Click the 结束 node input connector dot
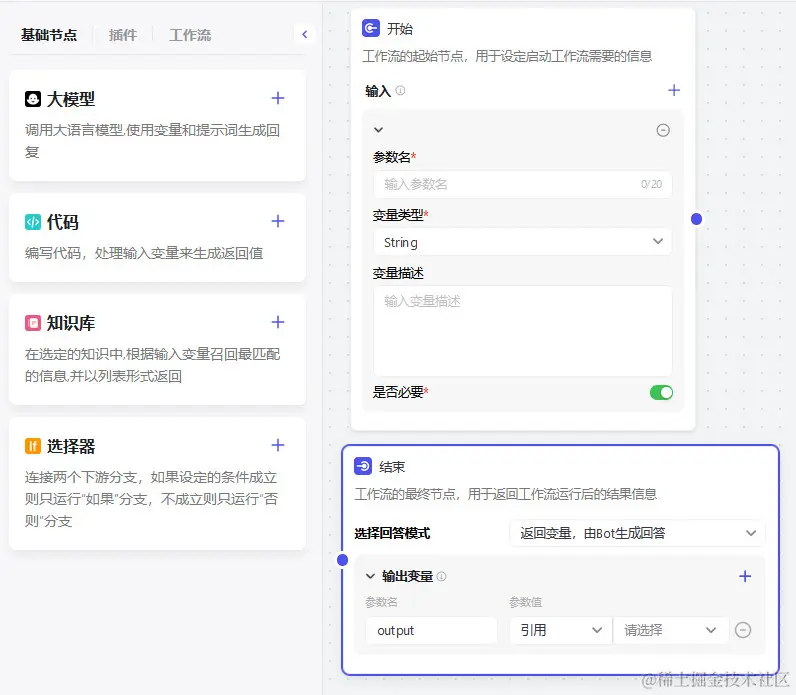796x695 pixels. point(343,560)
